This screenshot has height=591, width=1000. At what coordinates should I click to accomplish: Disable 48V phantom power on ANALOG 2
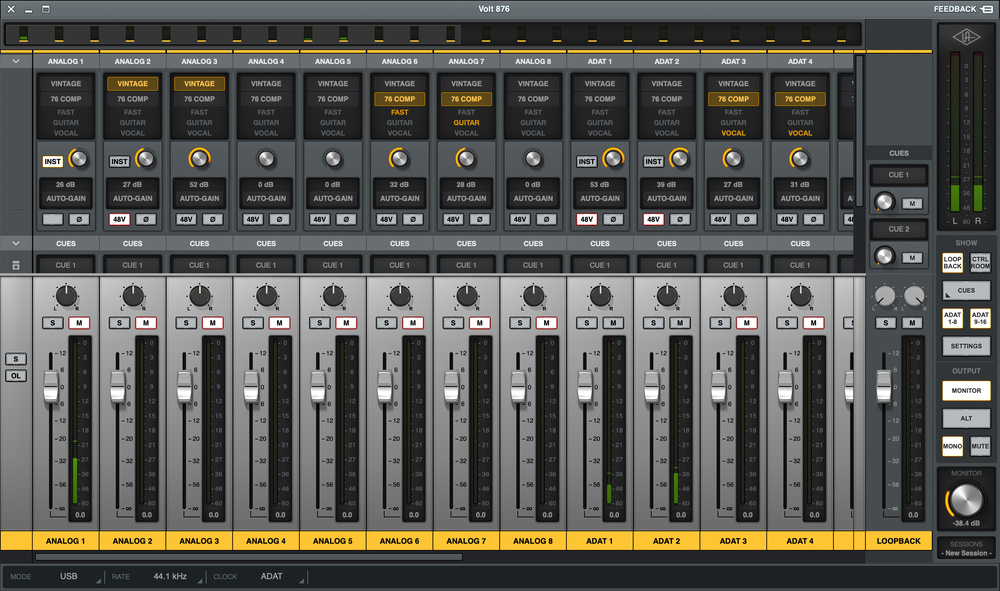pyautogui.click(x=119, y=219)
